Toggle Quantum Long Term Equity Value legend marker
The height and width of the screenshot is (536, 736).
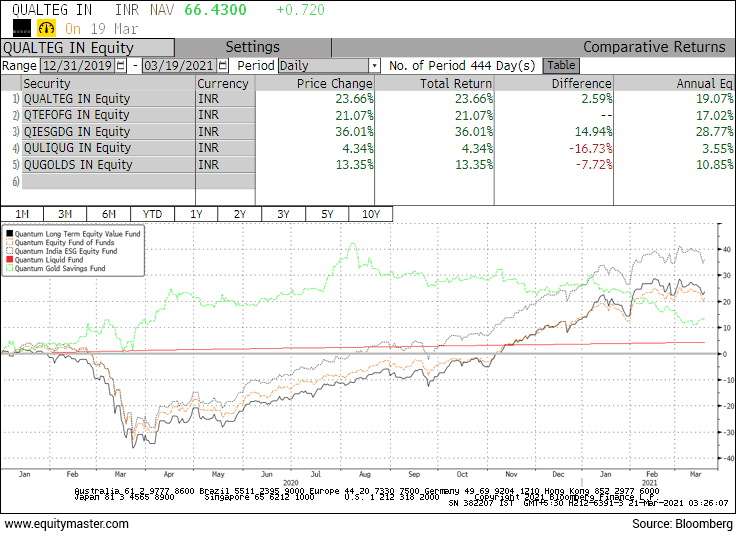tap(10, 233)
